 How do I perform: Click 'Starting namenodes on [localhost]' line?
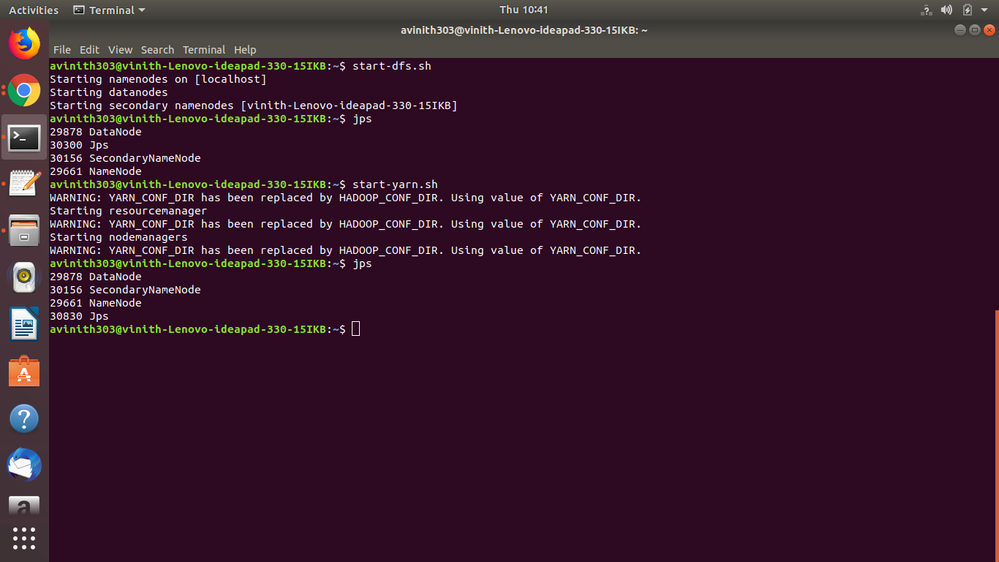coord(158,79)
